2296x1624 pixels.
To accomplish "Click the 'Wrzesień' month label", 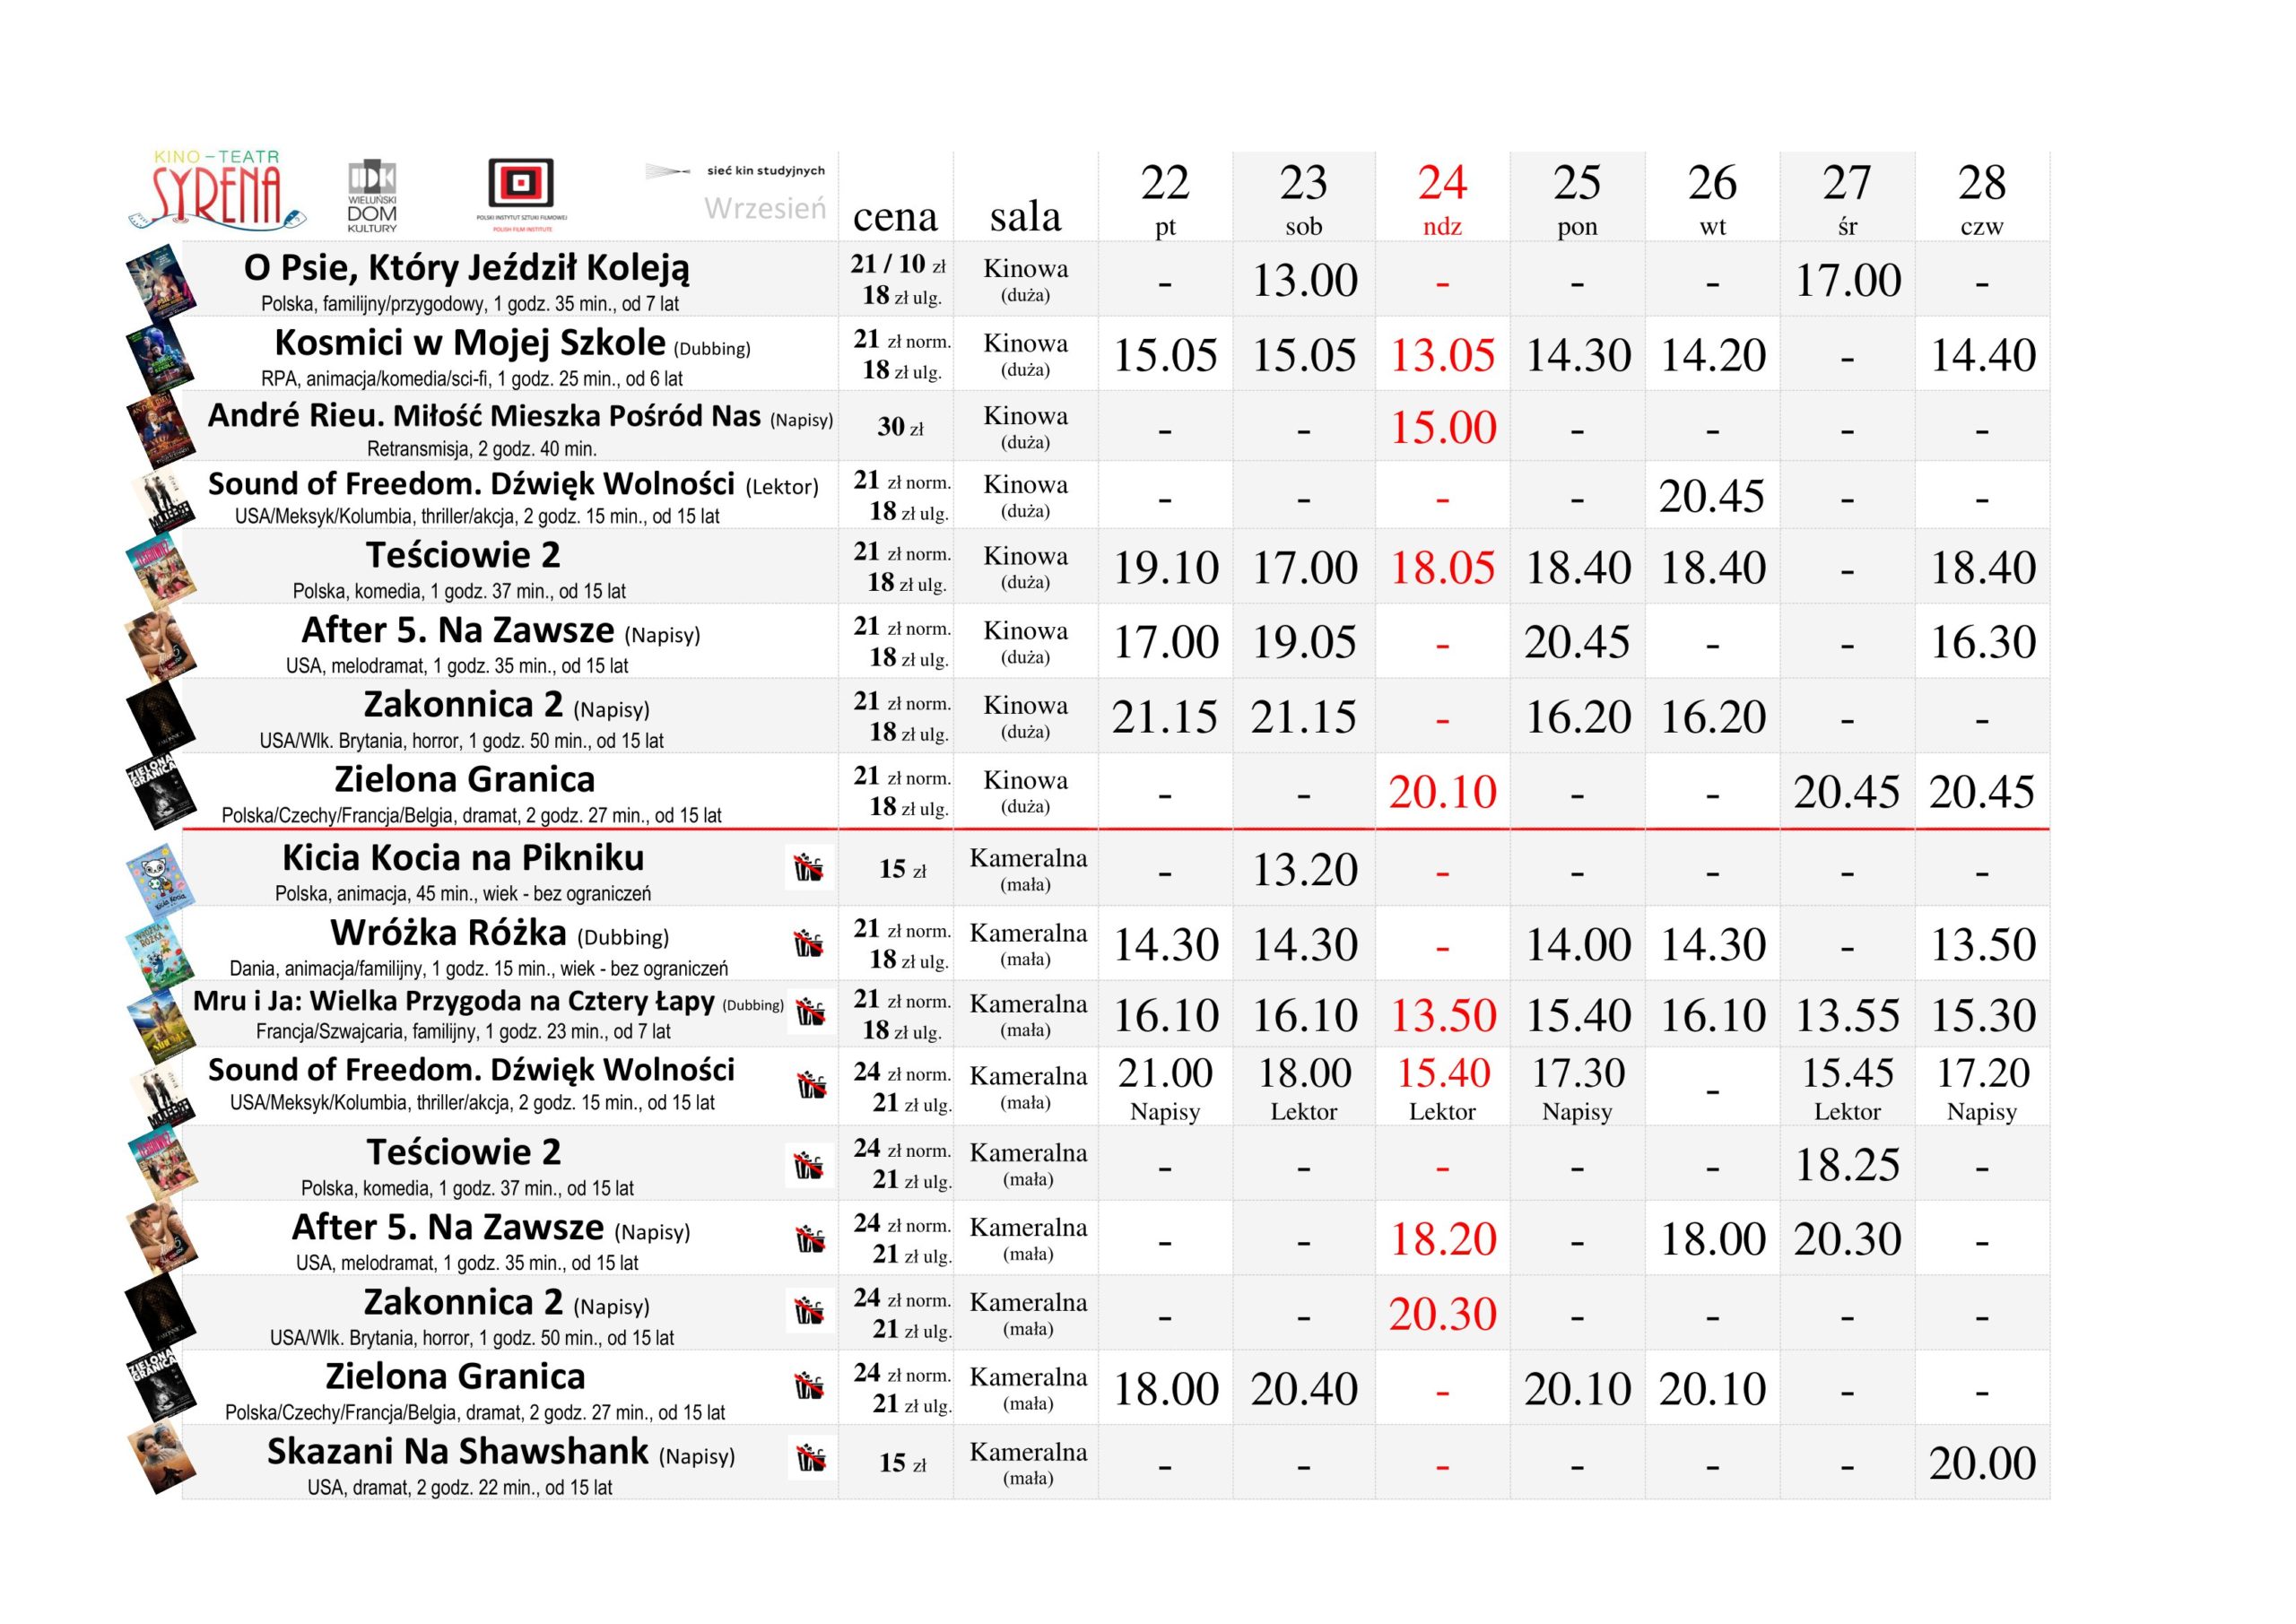I will coord(765,208).
